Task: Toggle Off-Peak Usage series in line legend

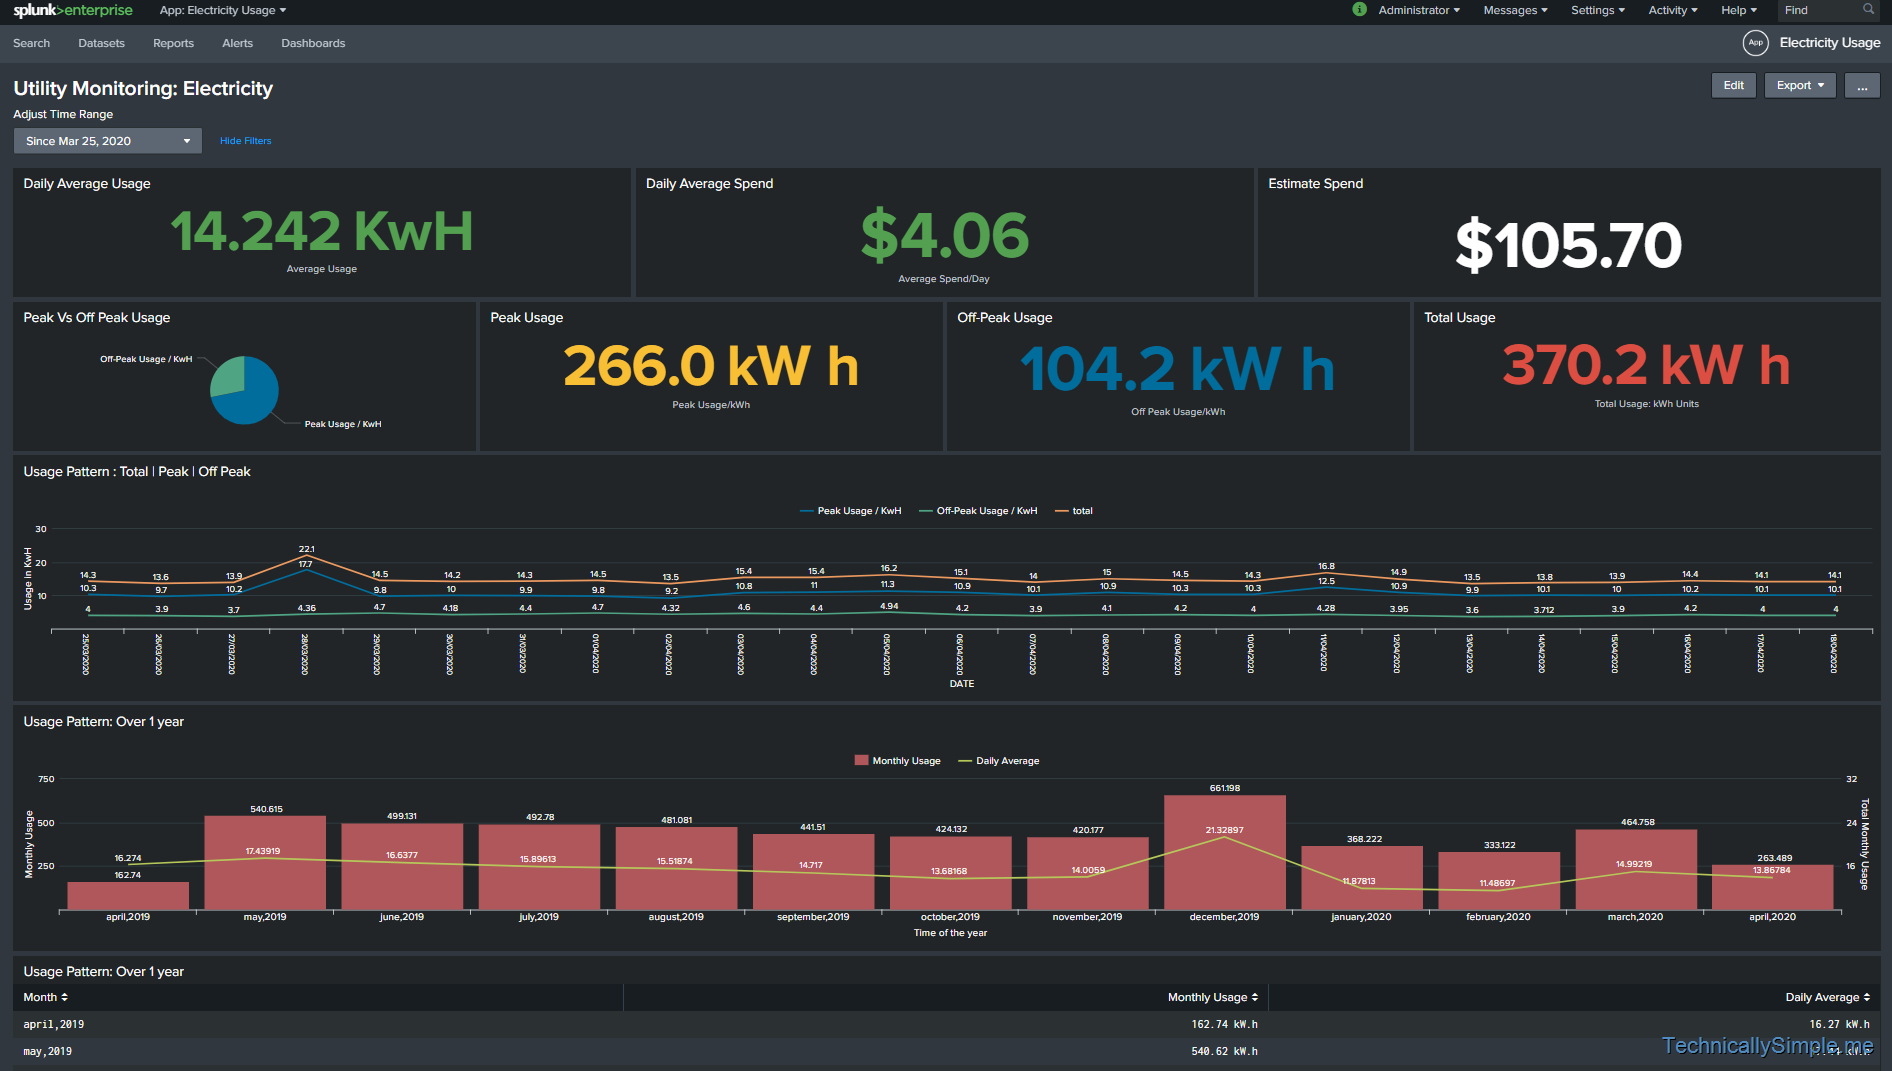Action: (x=986, y=511)
